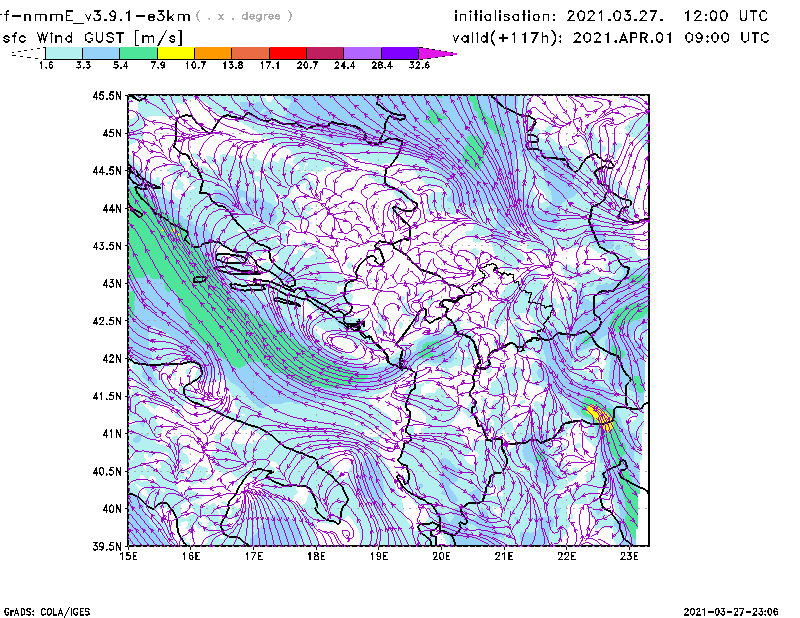
Task: Click the 44N latitude label
Action: (x=112, y=208)
